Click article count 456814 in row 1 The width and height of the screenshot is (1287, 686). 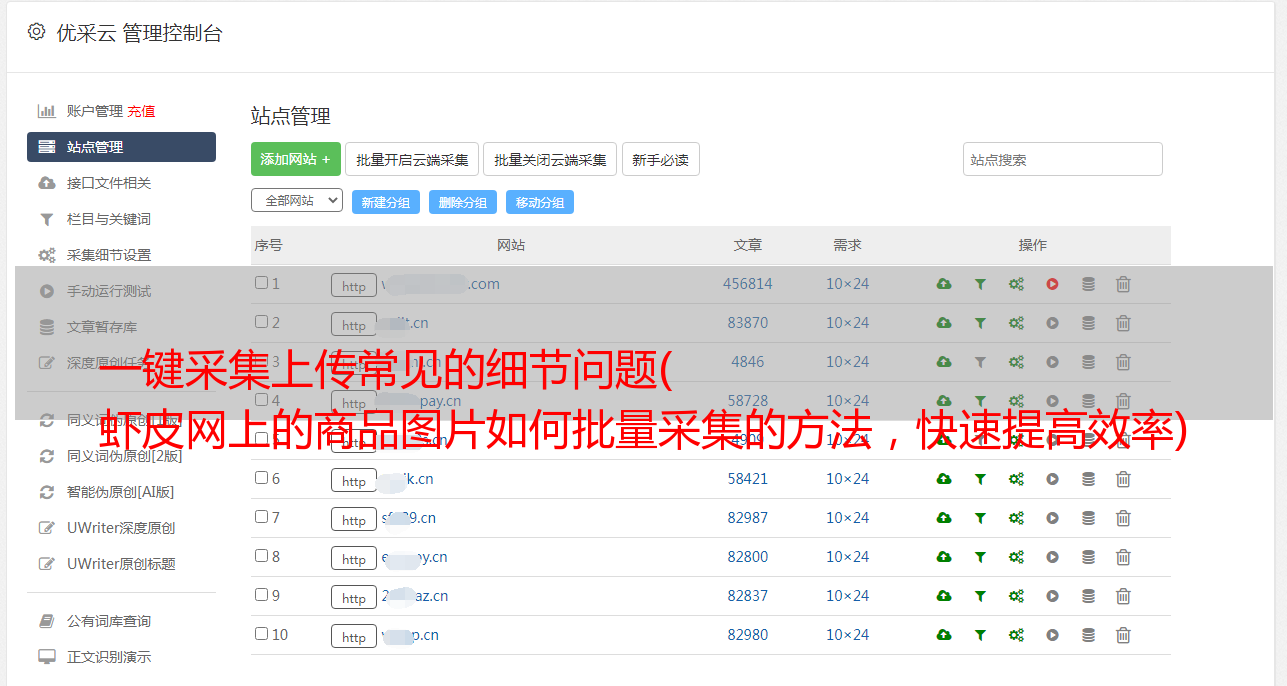[x=748, y=284]
